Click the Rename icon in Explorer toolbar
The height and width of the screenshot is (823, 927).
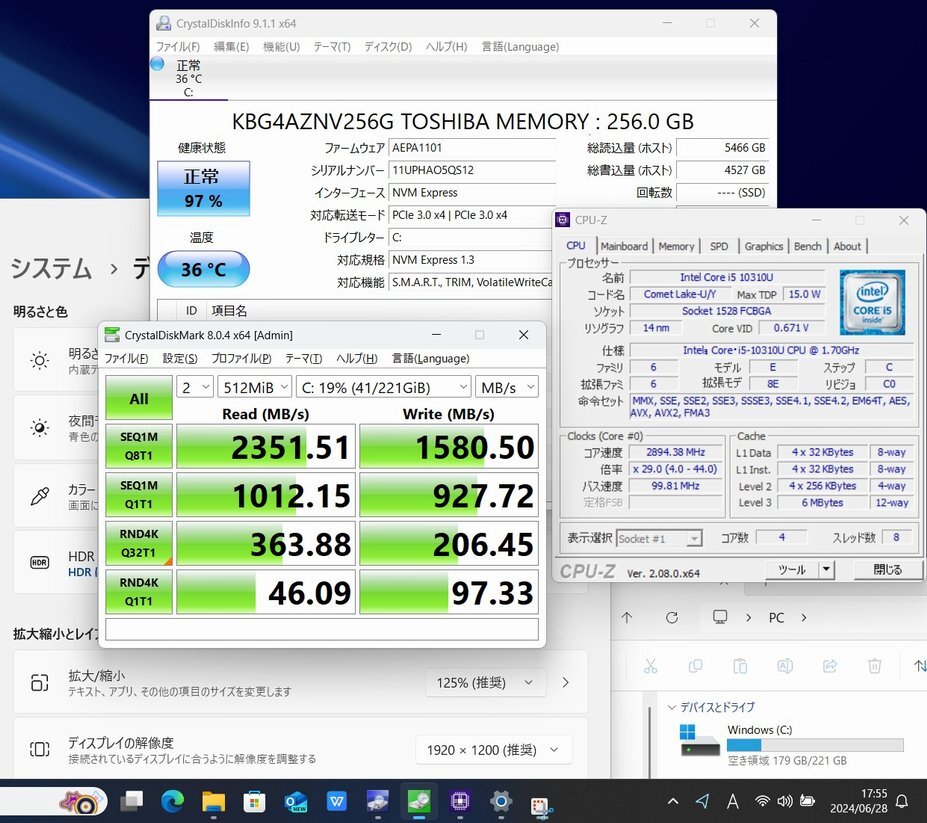(785, 666)
